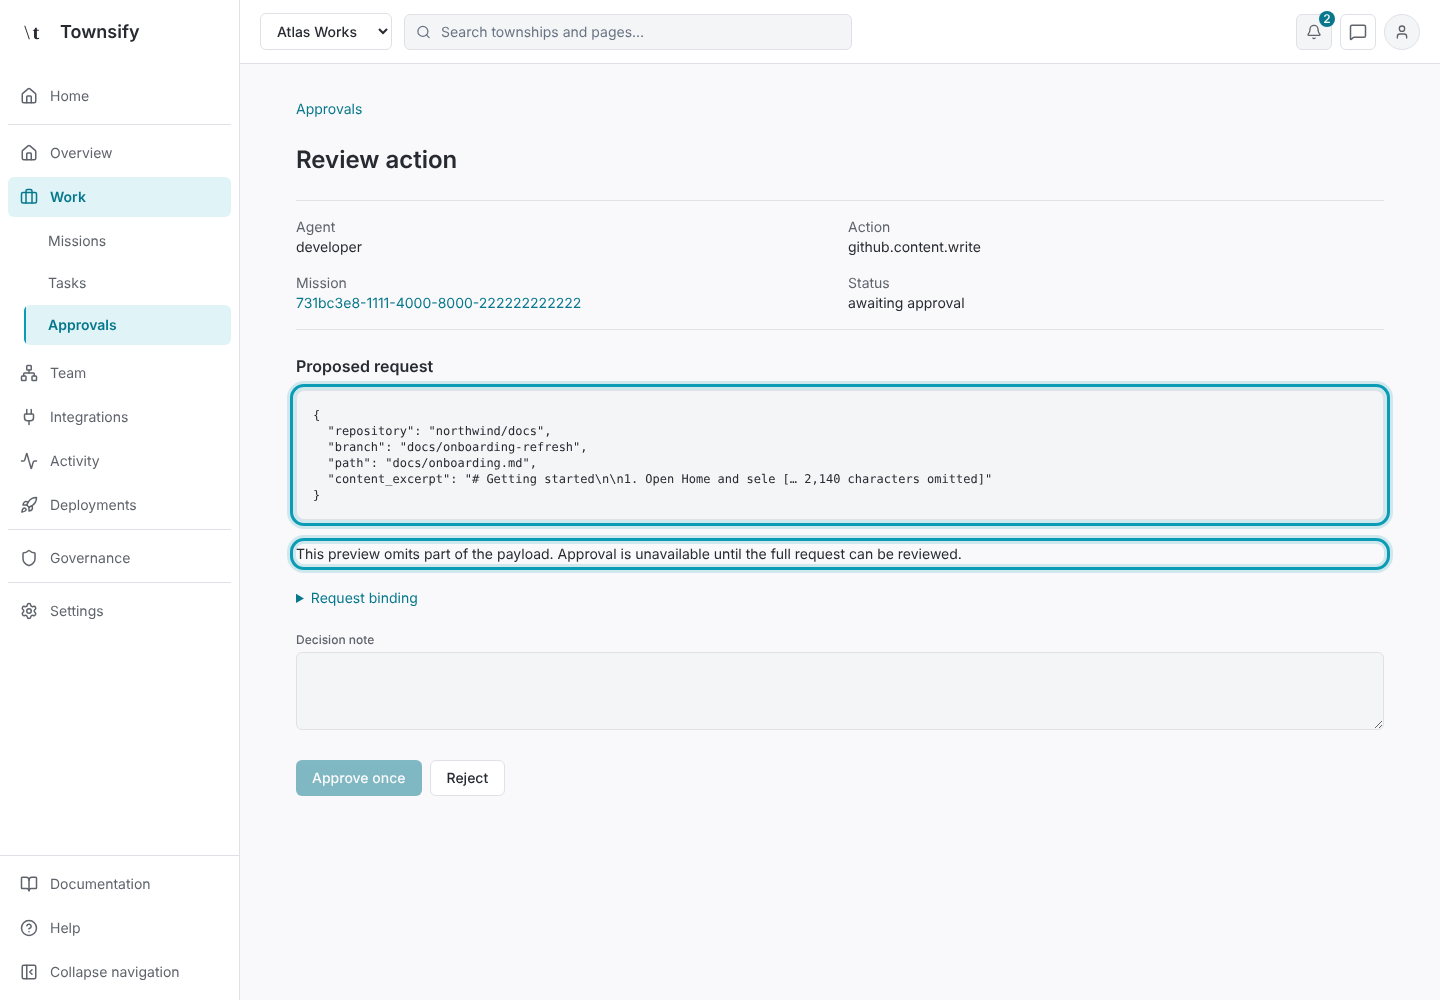Click the Activity pulse icon
This screenshot has height=1000, width=1440.
coord(29,461)
